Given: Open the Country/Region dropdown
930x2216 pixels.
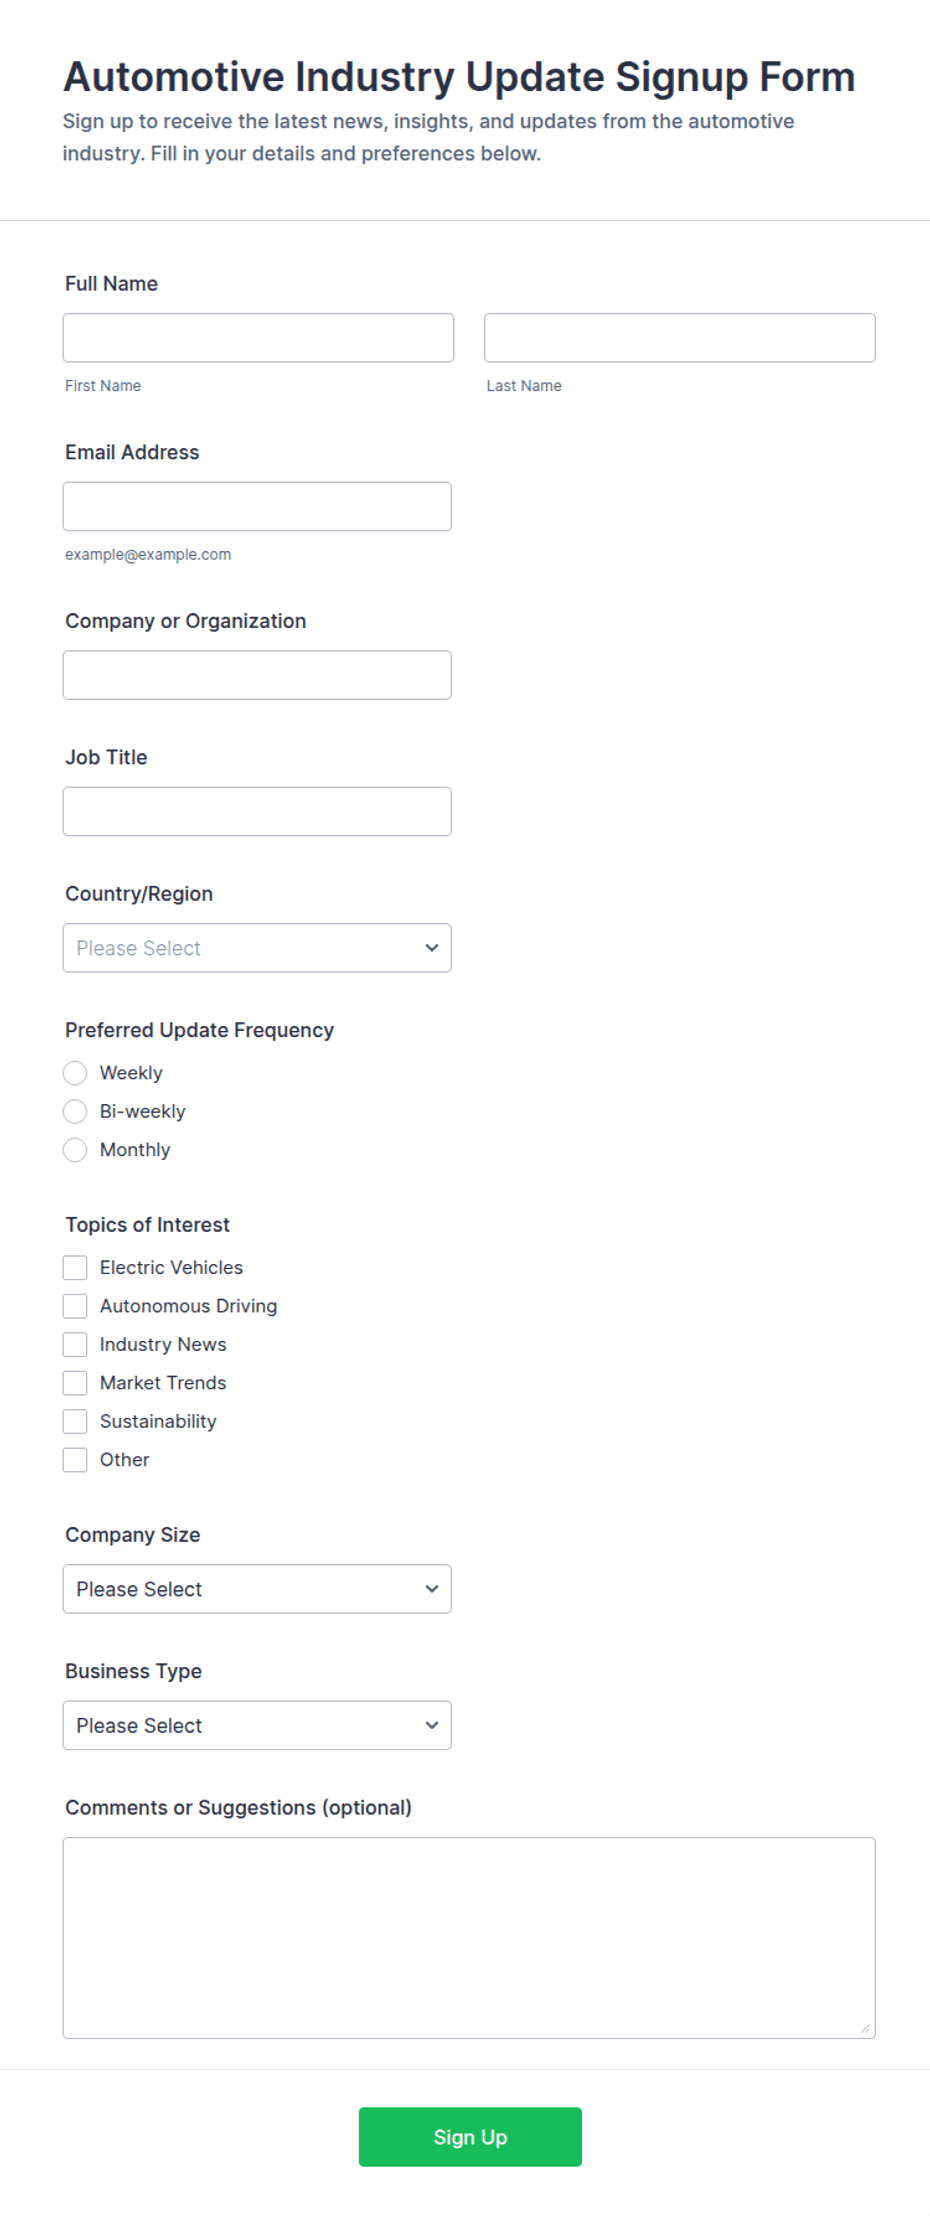Looking at the screenshot, I should (x=257, y=948).
